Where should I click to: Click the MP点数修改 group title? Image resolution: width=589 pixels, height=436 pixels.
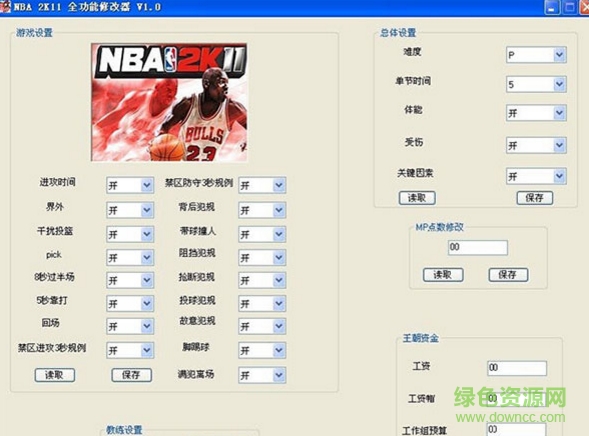coord(439,227)
